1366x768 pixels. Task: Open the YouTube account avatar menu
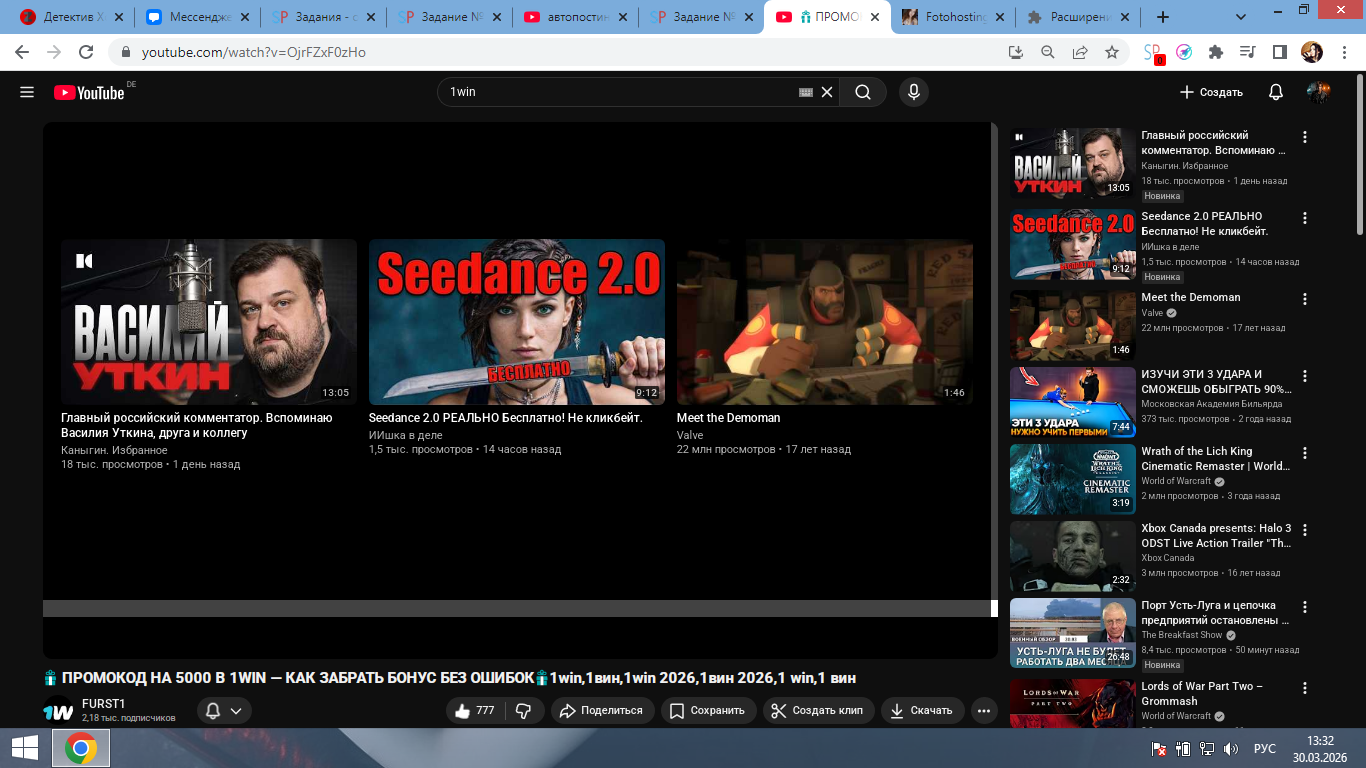point(1318,92)
